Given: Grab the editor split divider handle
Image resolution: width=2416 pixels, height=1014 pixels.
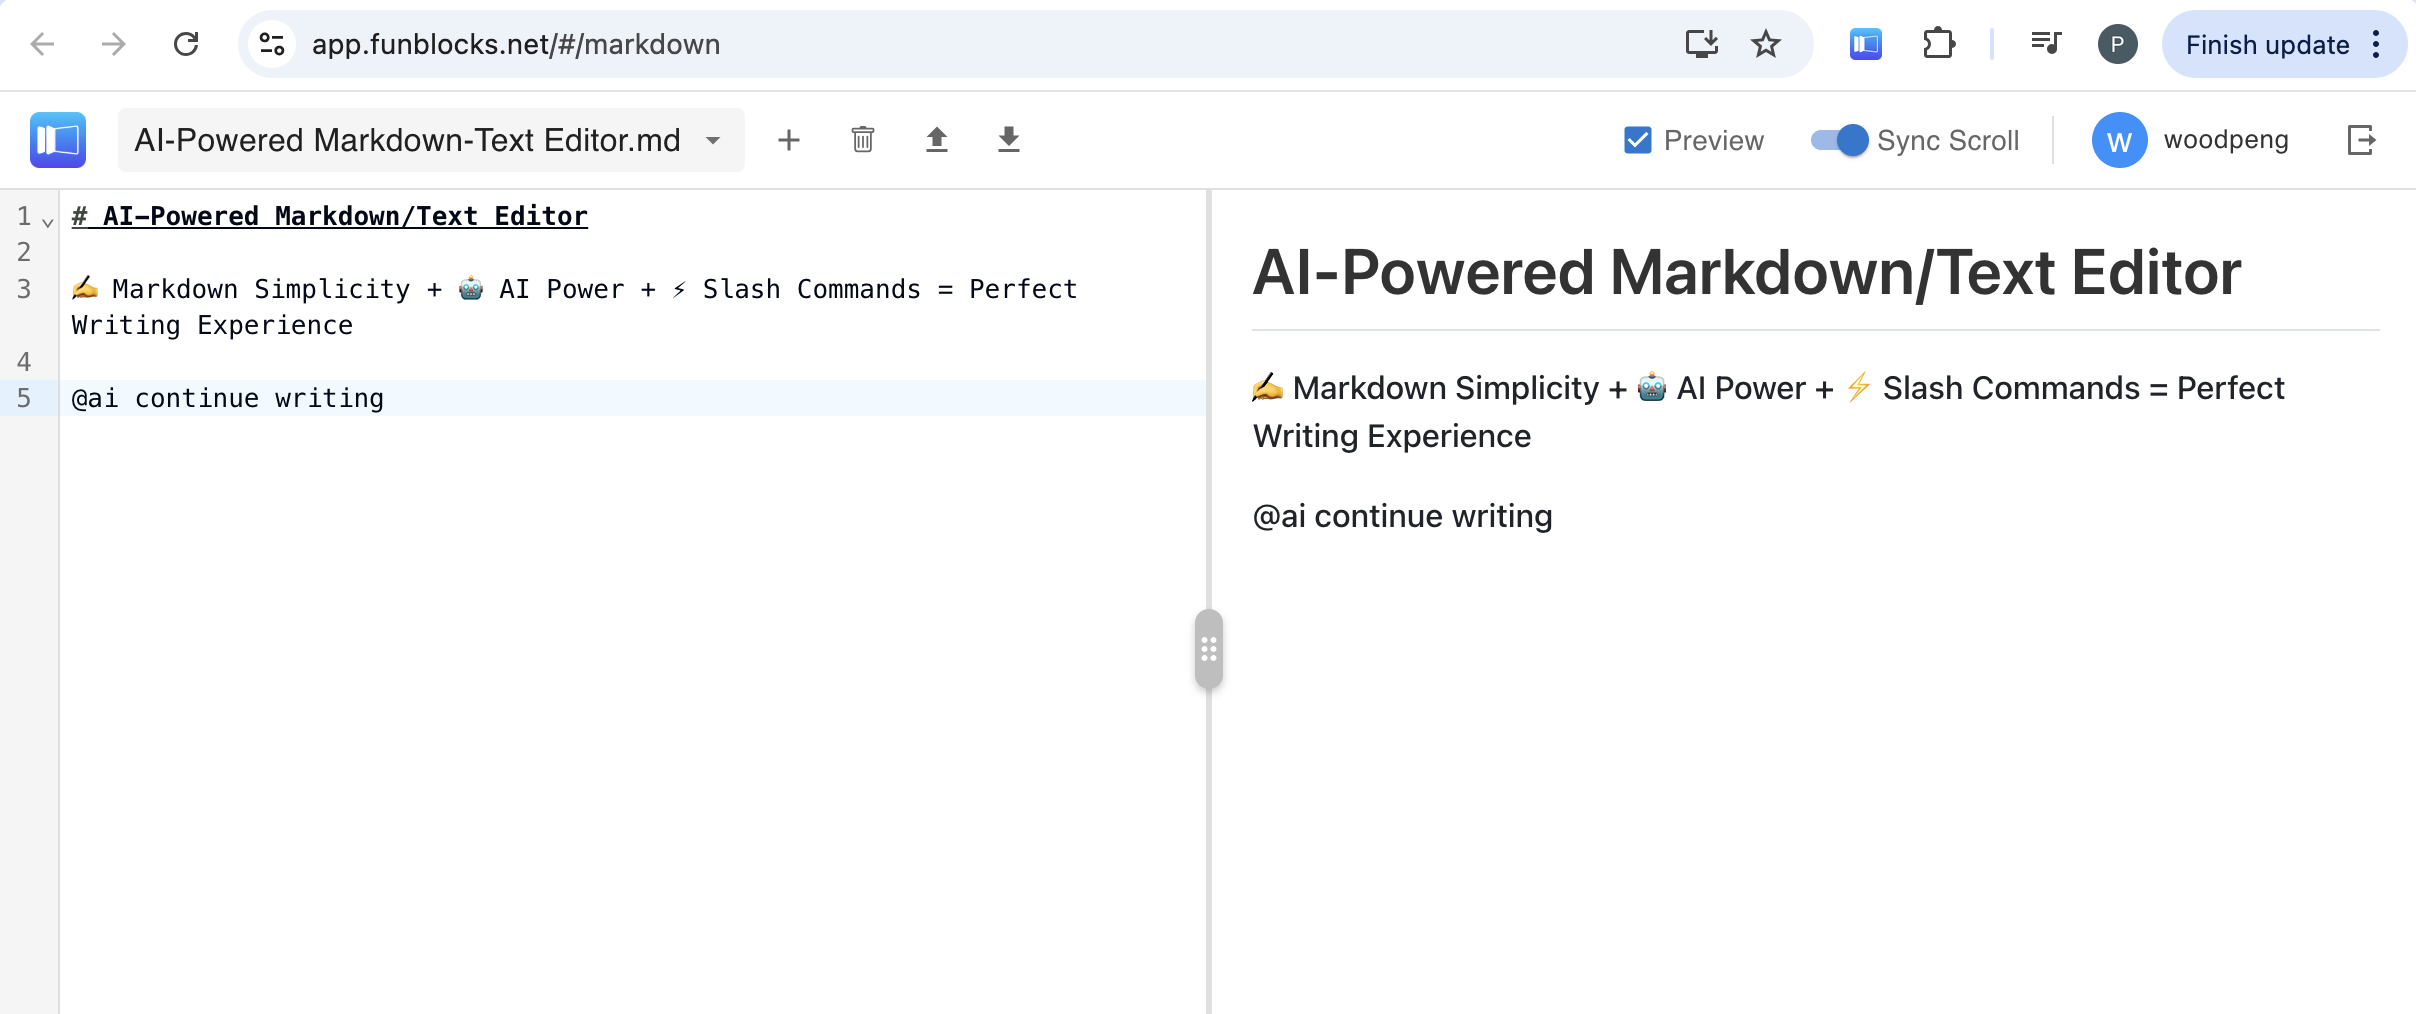Looking at the screenshot, I should tap(1210, 649).
